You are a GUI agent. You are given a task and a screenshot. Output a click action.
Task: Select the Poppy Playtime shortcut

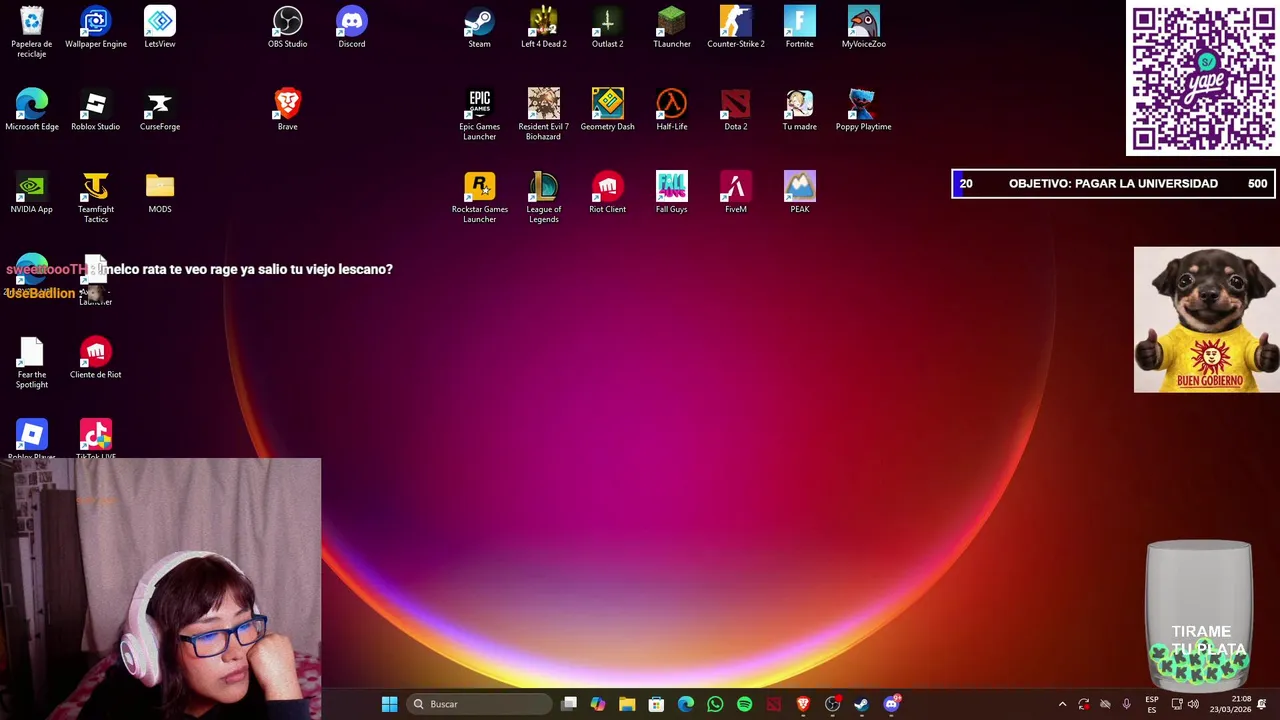click(864, 110)
